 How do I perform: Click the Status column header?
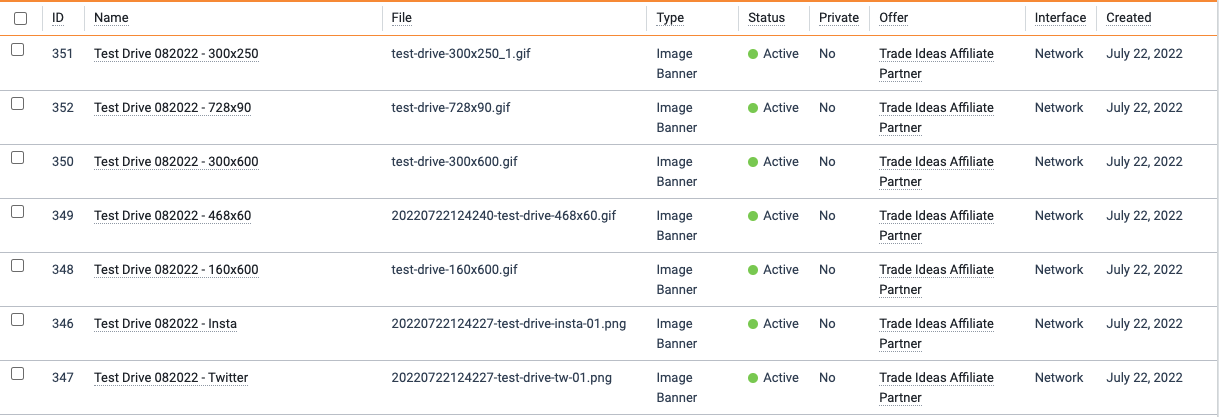point(766,18)
